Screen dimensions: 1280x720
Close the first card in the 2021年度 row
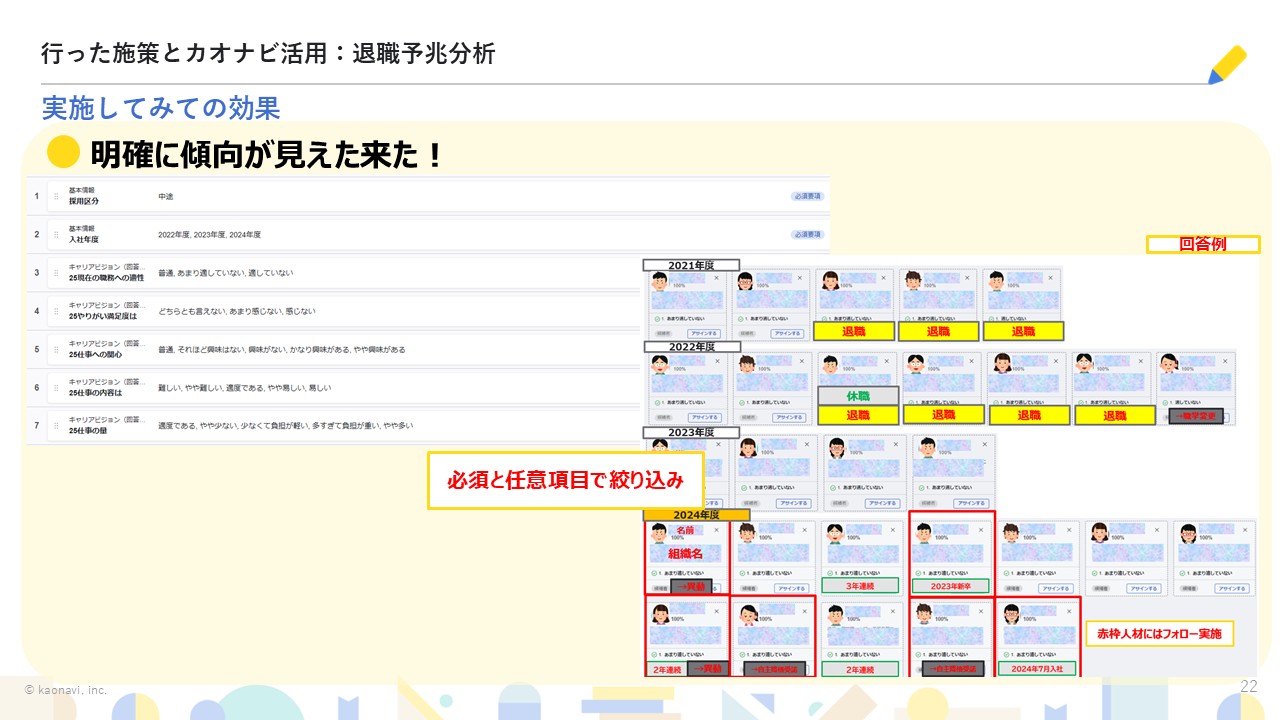pos(716,277)
